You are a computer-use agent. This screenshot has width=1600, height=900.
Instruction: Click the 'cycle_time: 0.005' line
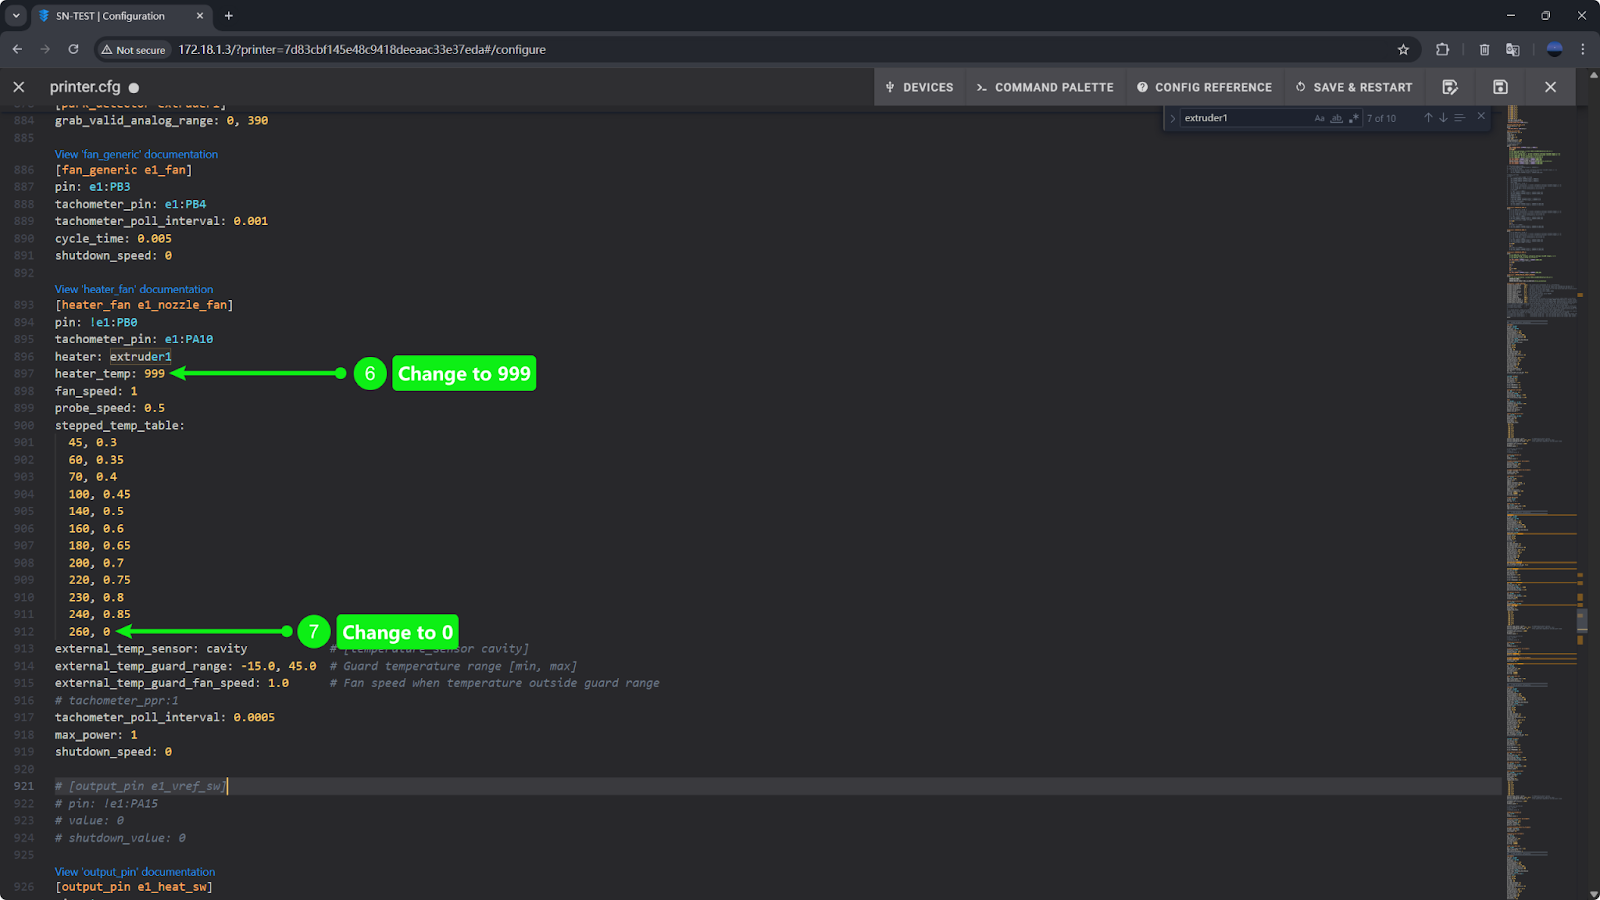click(x=113, y=239)
